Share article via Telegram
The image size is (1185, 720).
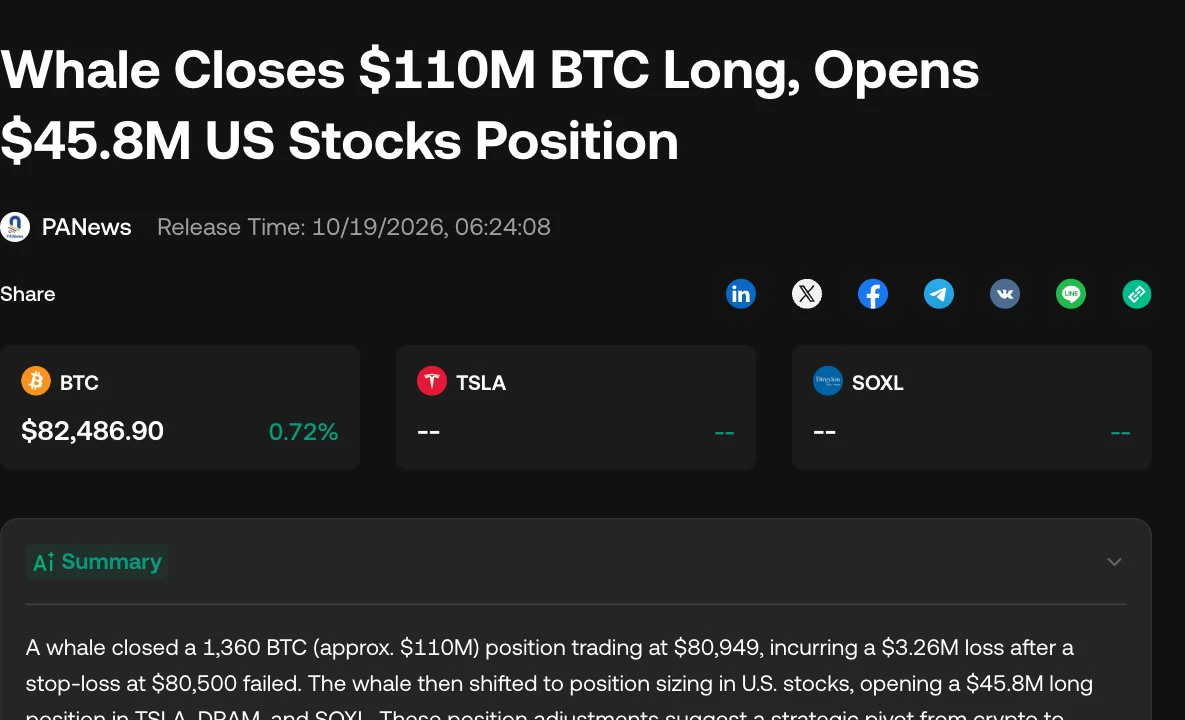[x=939, y=294]
